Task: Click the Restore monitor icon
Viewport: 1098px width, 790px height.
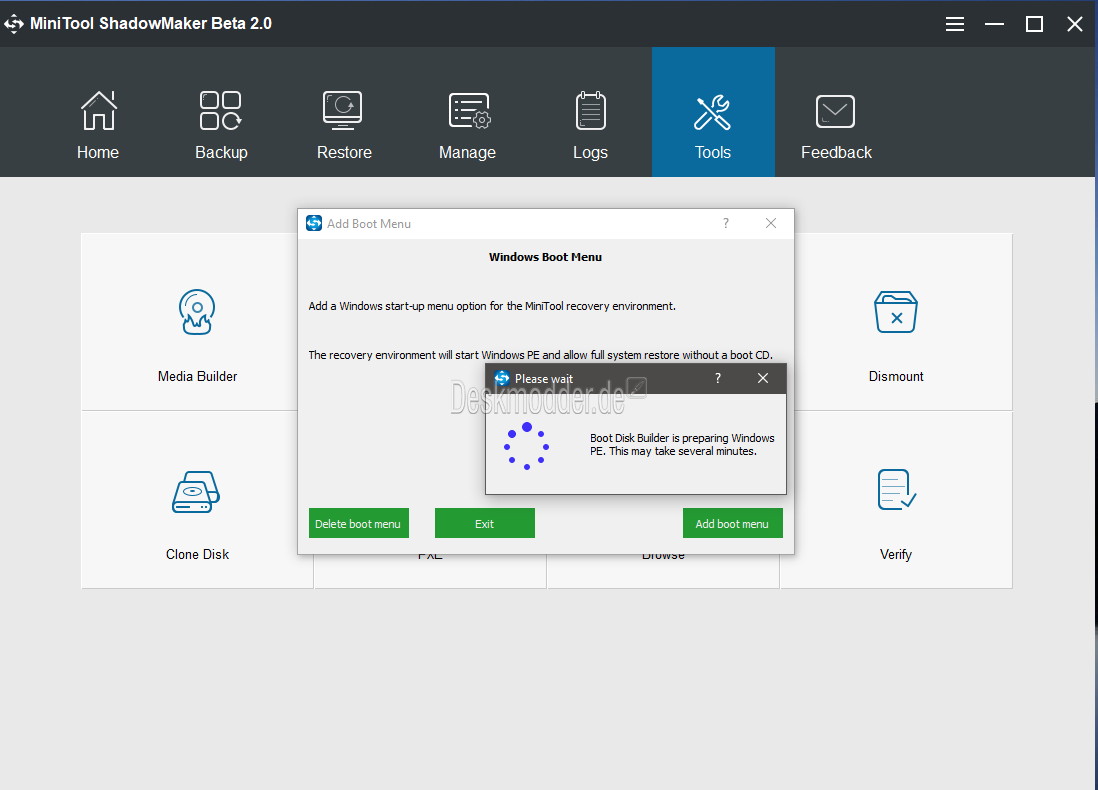Action: [342, 111]
